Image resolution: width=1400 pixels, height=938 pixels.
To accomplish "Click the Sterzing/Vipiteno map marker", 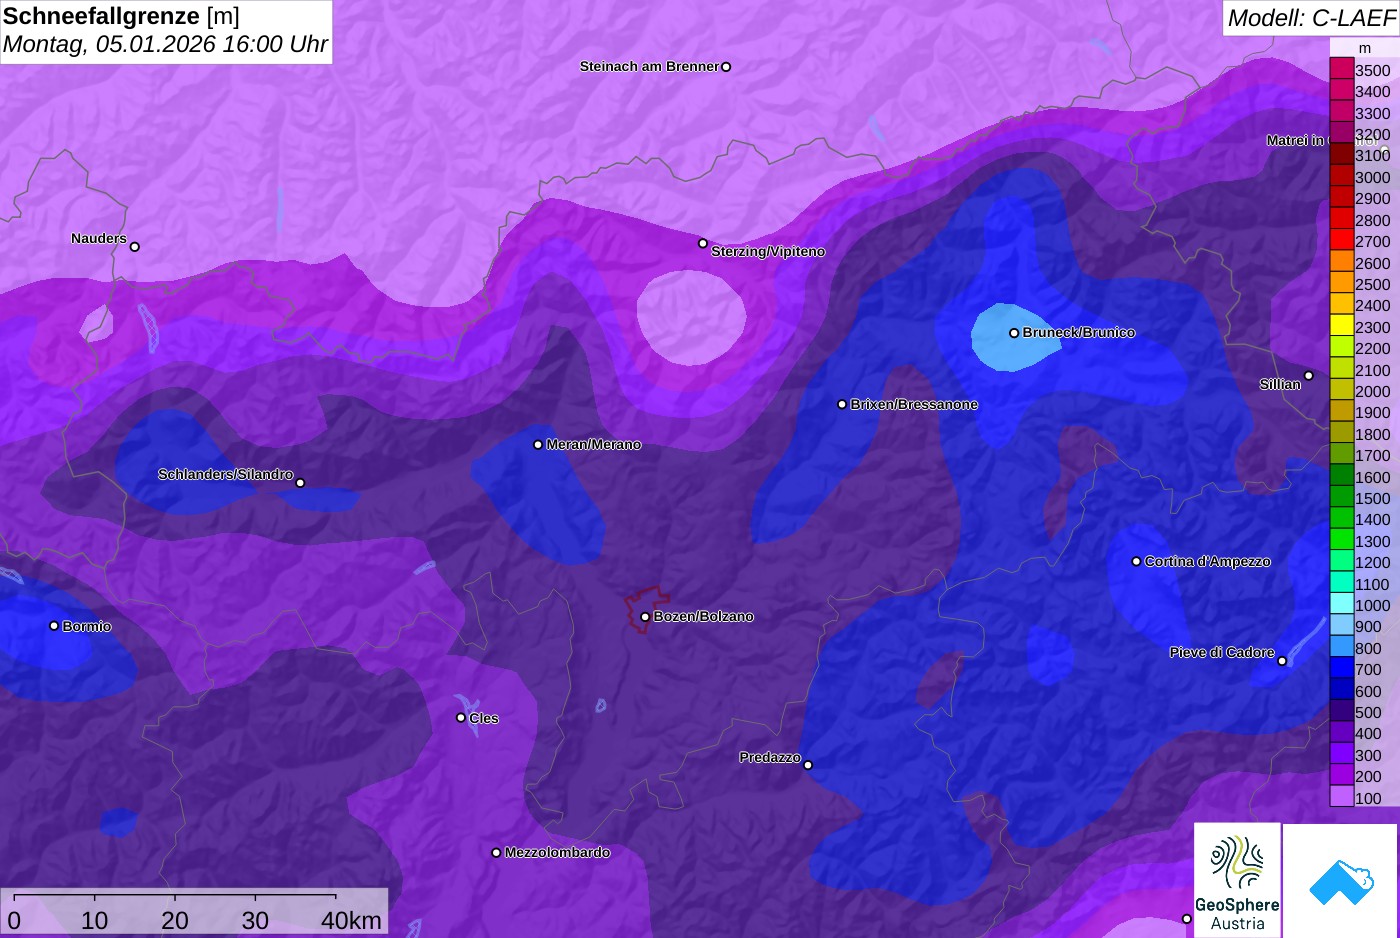I will tap(703, 243).
